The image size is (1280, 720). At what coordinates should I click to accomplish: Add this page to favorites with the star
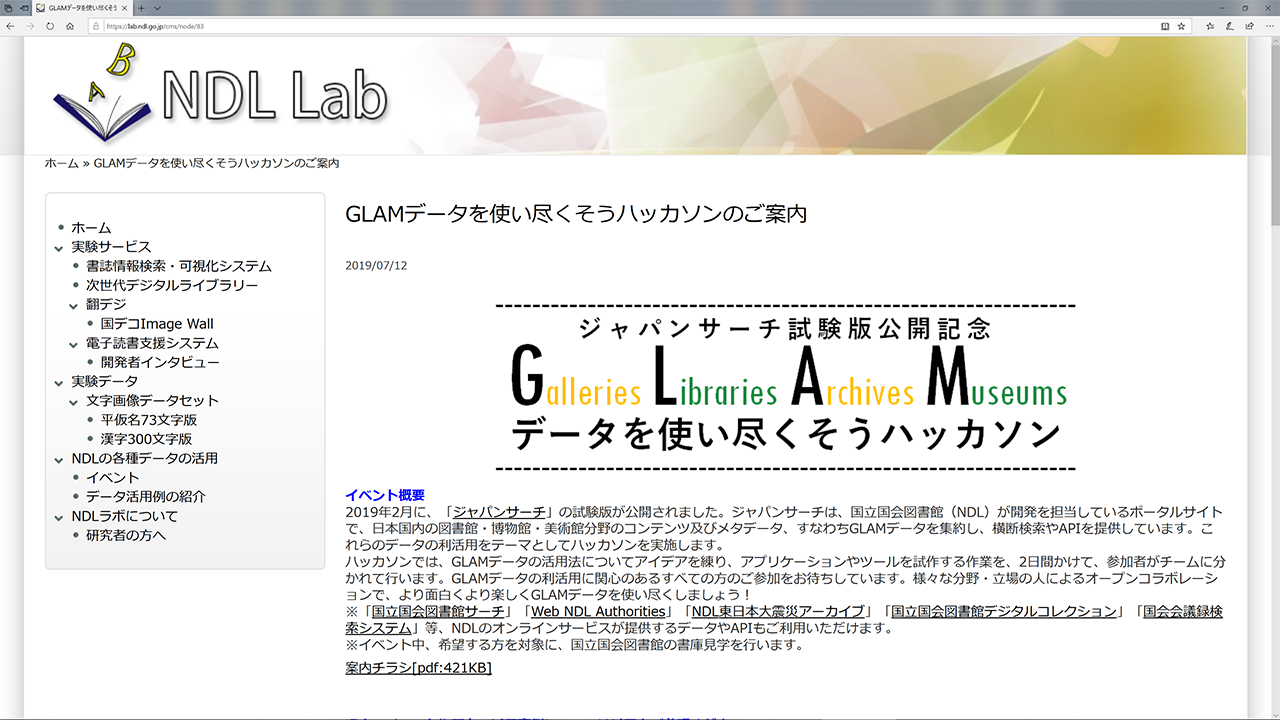point(1182,26)
